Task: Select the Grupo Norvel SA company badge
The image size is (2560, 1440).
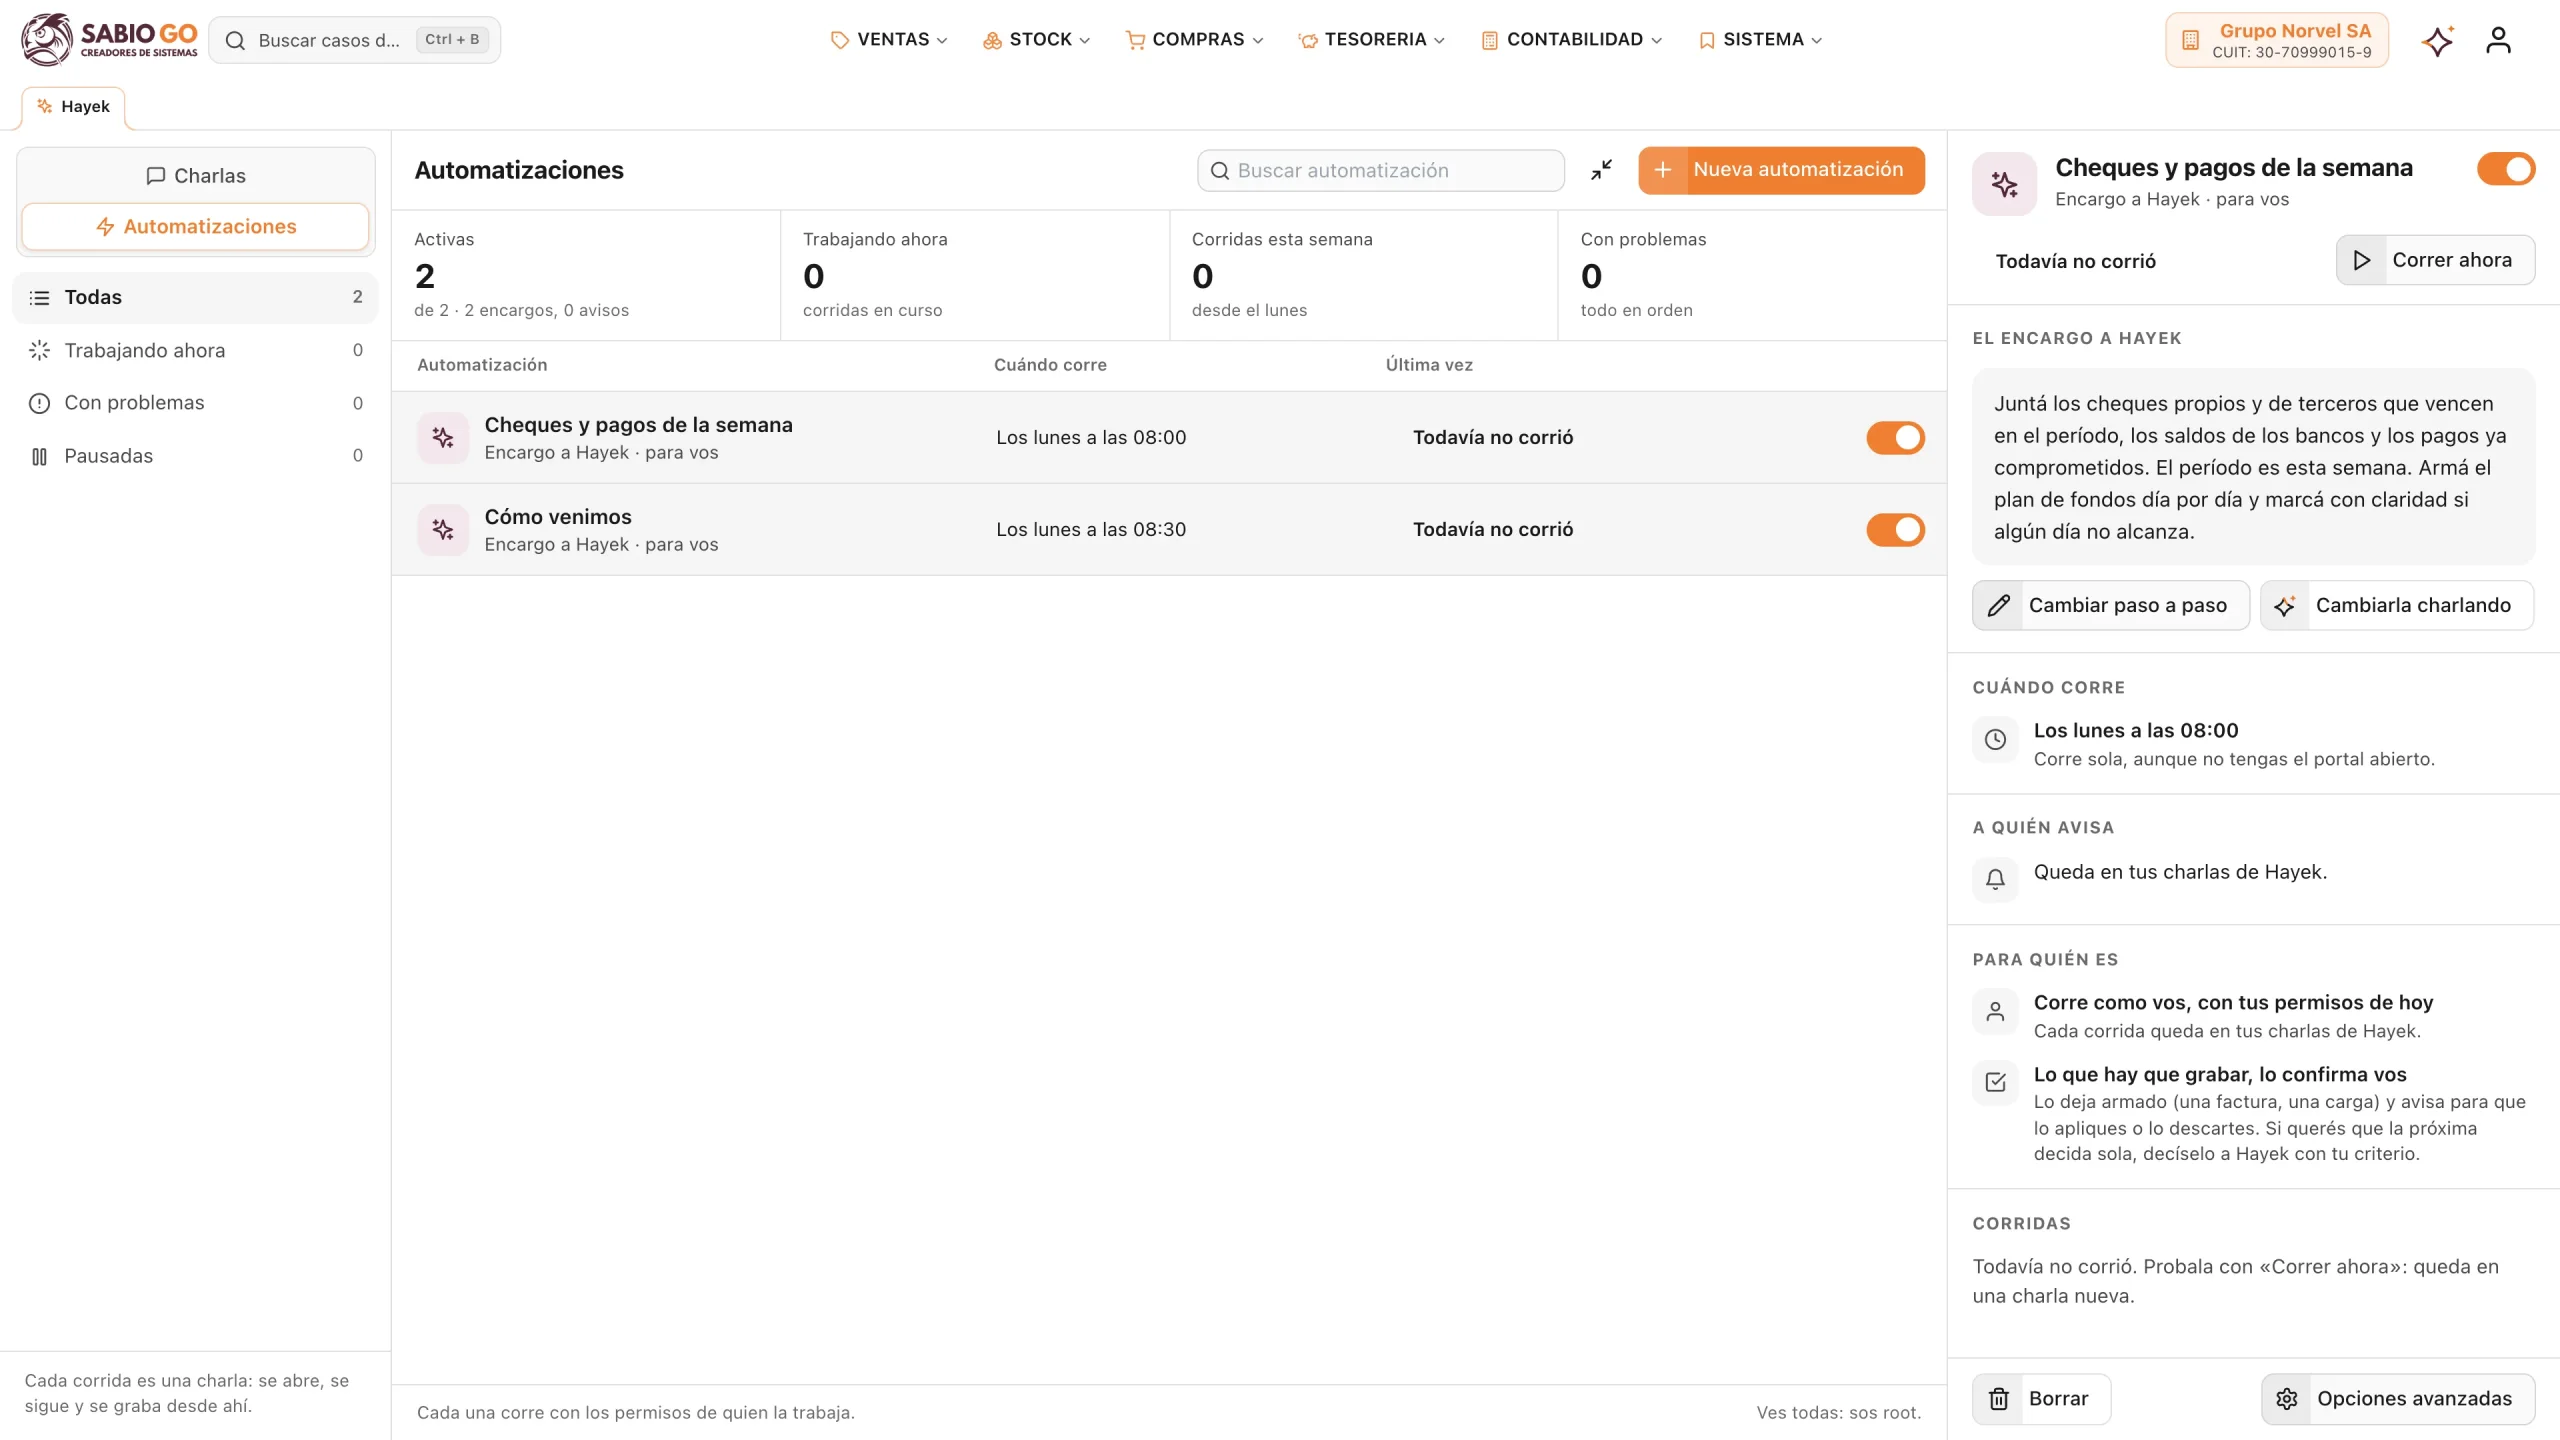Action: click(2277, 40)
